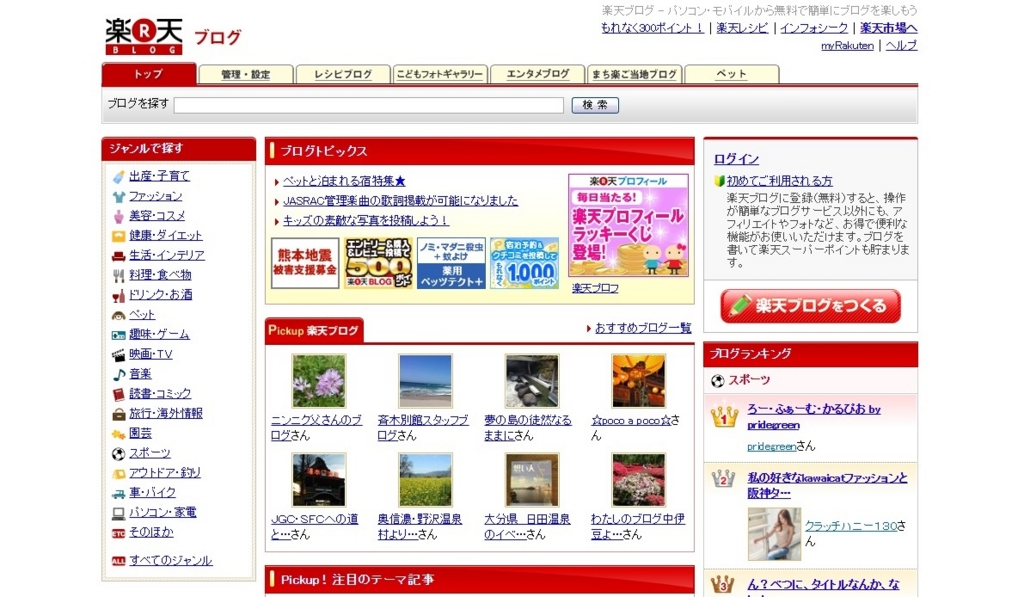Screen dimensions: 1024x597
Task: Click the clapperboard icon beside 映画・TV
Action: point(118,355)
